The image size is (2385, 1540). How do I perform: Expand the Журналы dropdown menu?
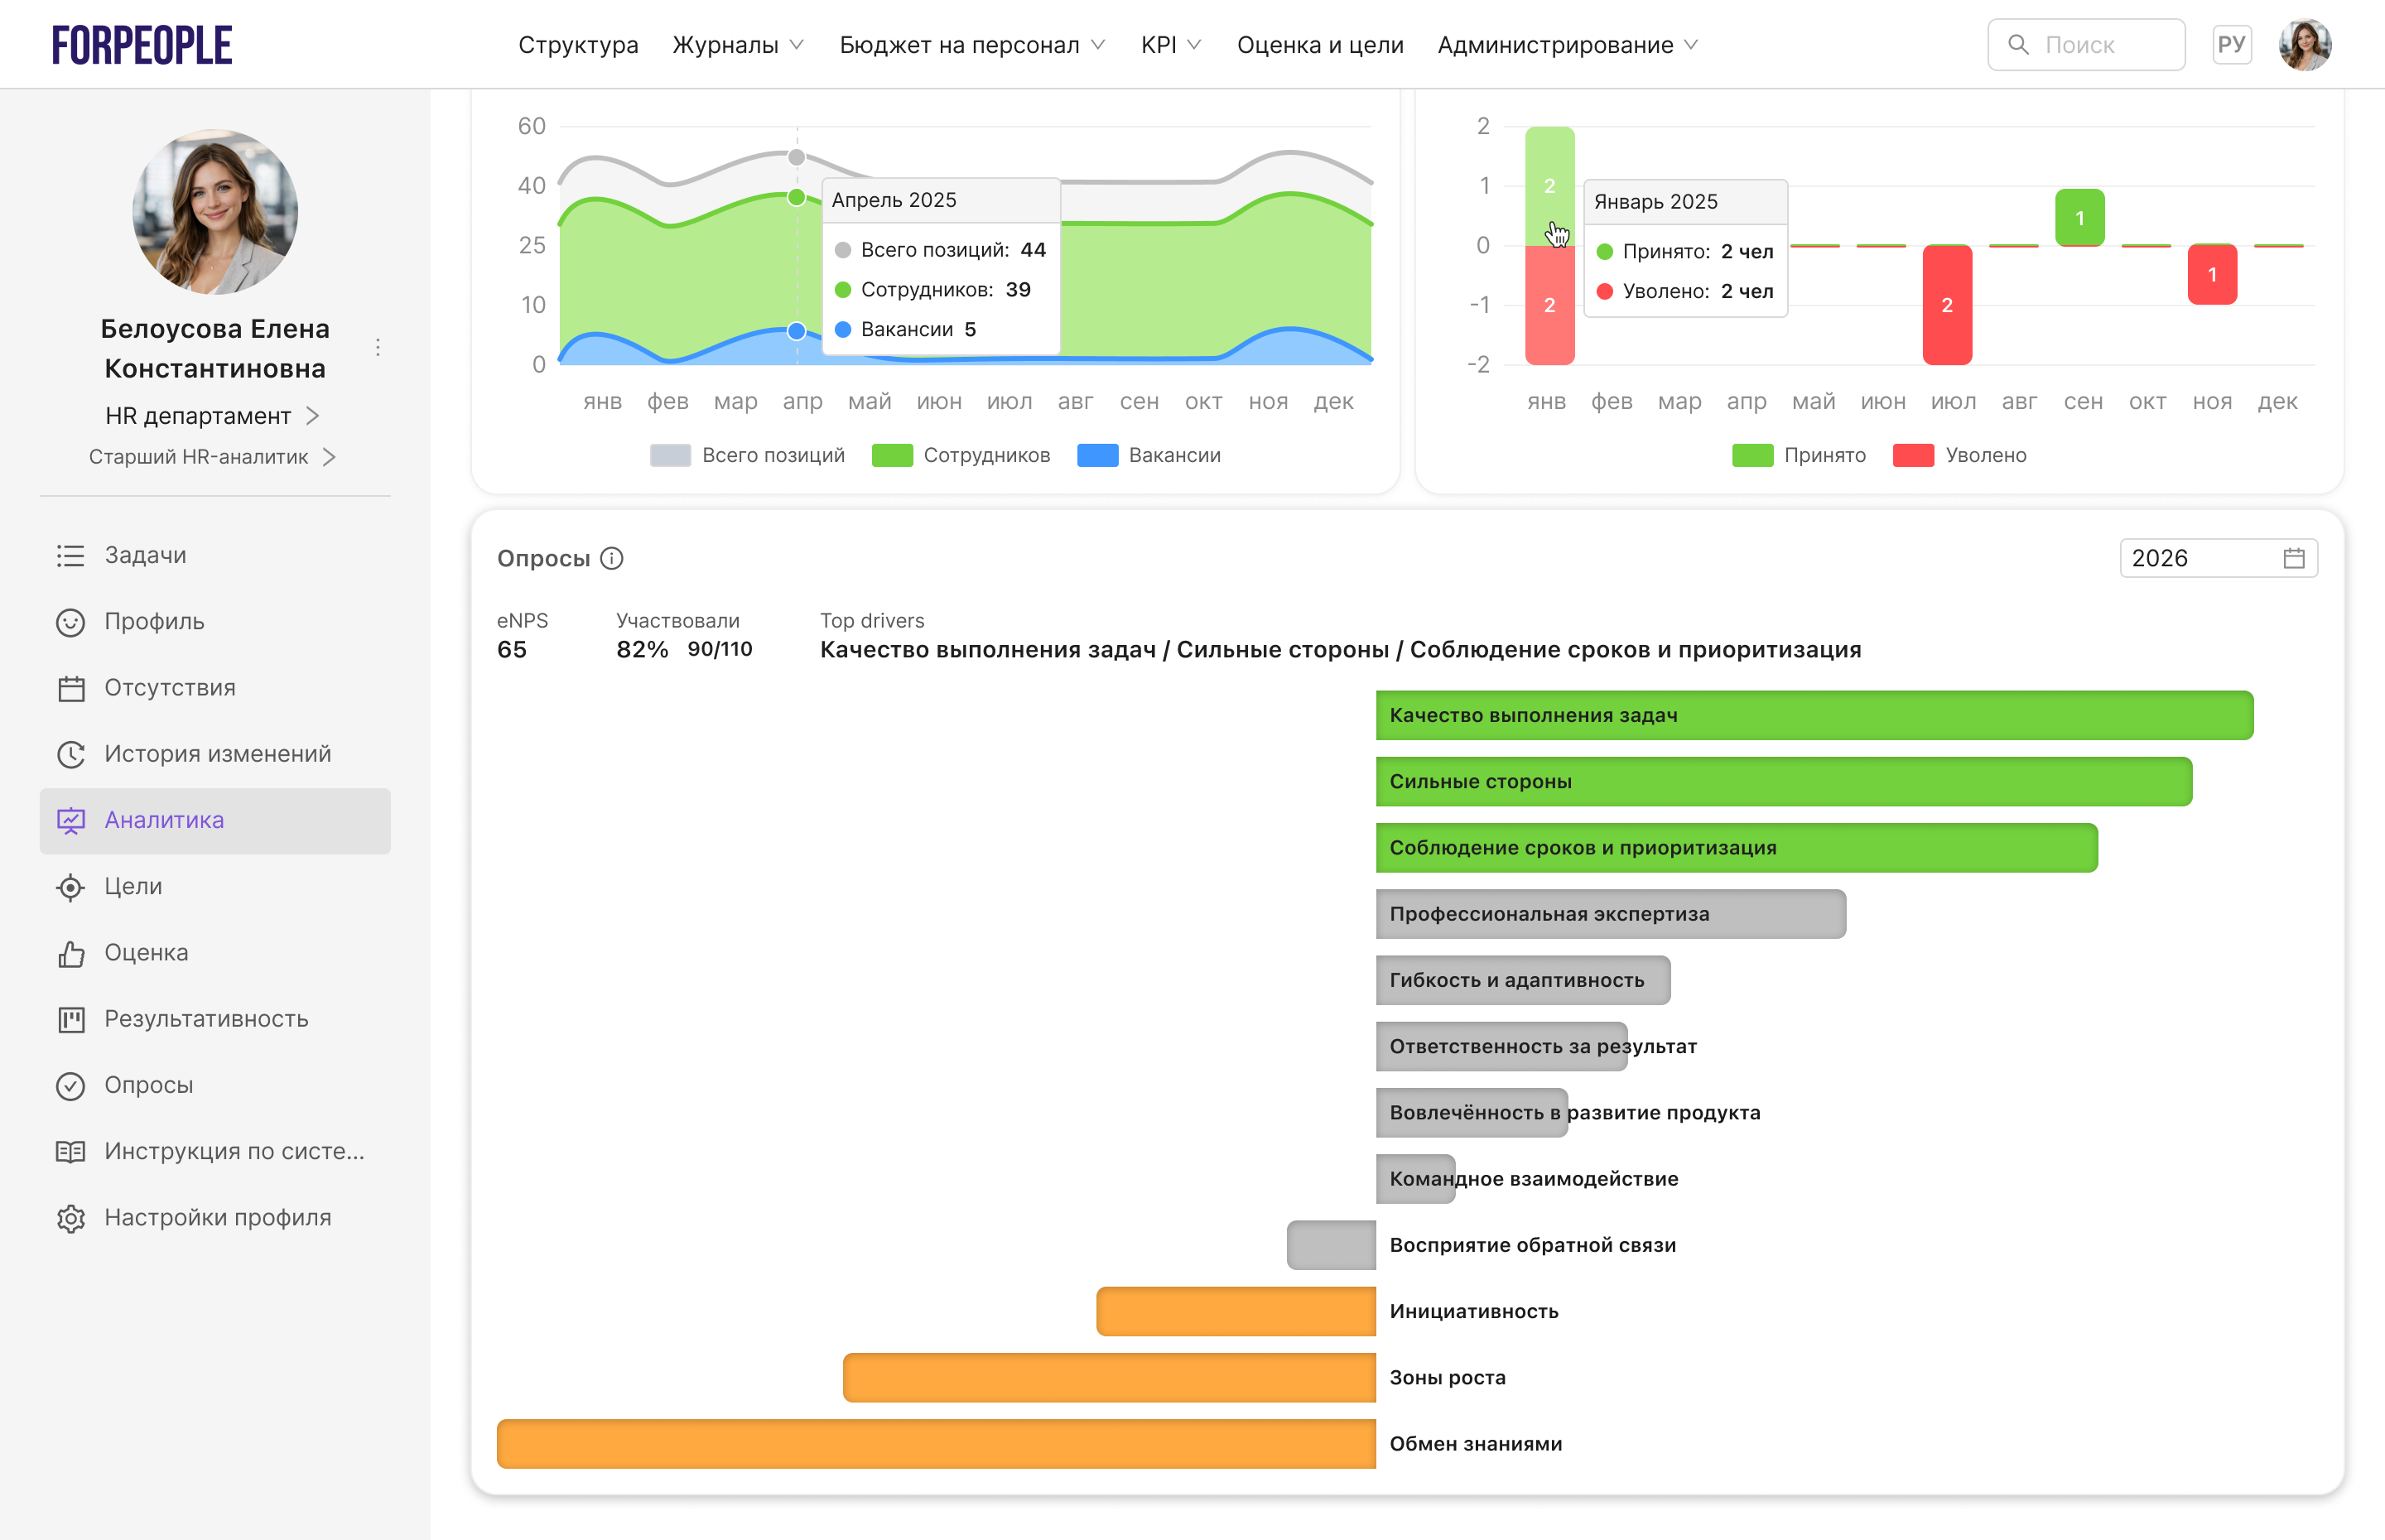click(738, 45)
